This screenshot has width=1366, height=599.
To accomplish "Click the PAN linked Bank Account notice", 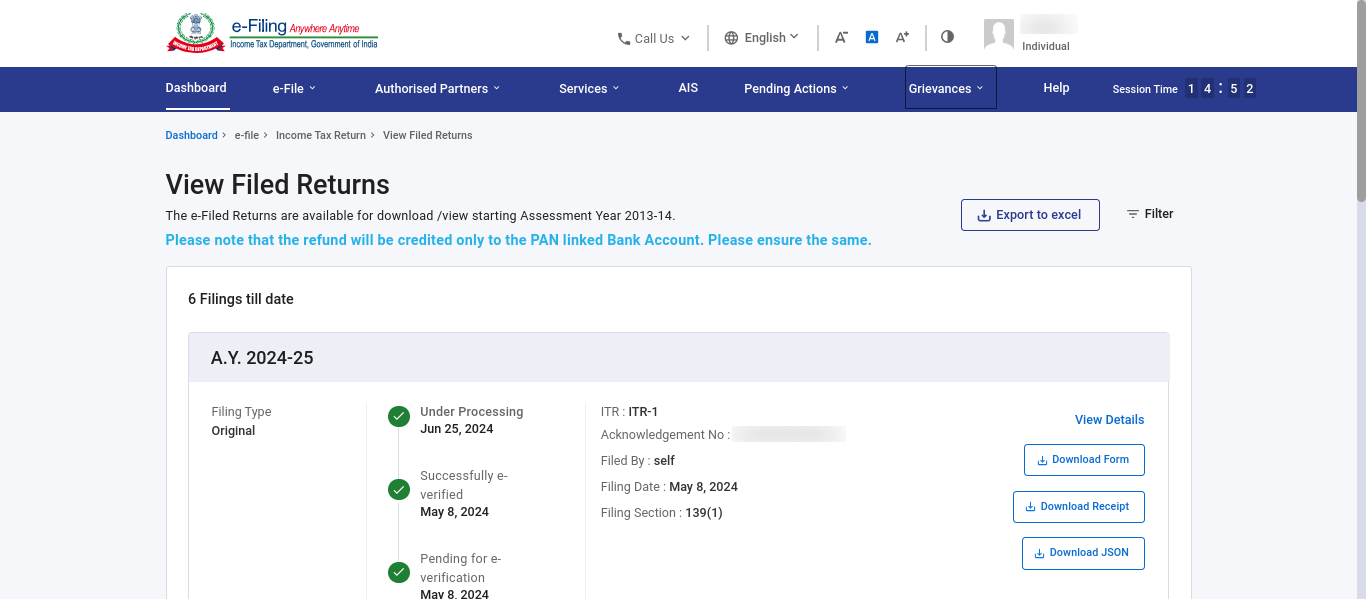I will 518,240.
